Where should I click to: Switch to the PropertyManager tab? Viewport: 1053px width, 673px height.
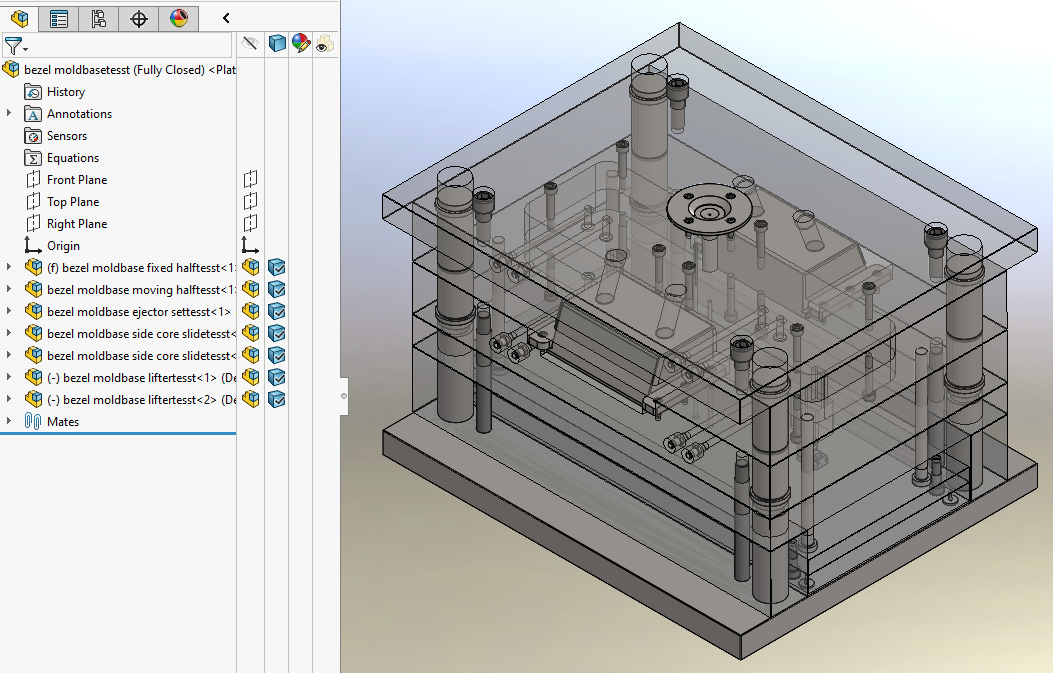(59, 18)
